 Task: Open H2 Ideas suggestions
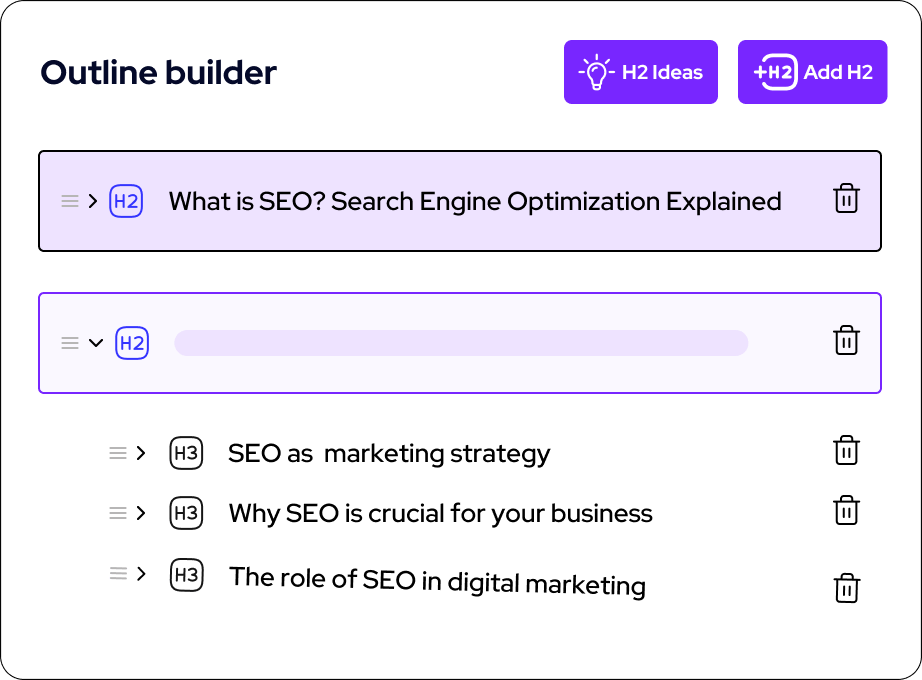(641, 72)
